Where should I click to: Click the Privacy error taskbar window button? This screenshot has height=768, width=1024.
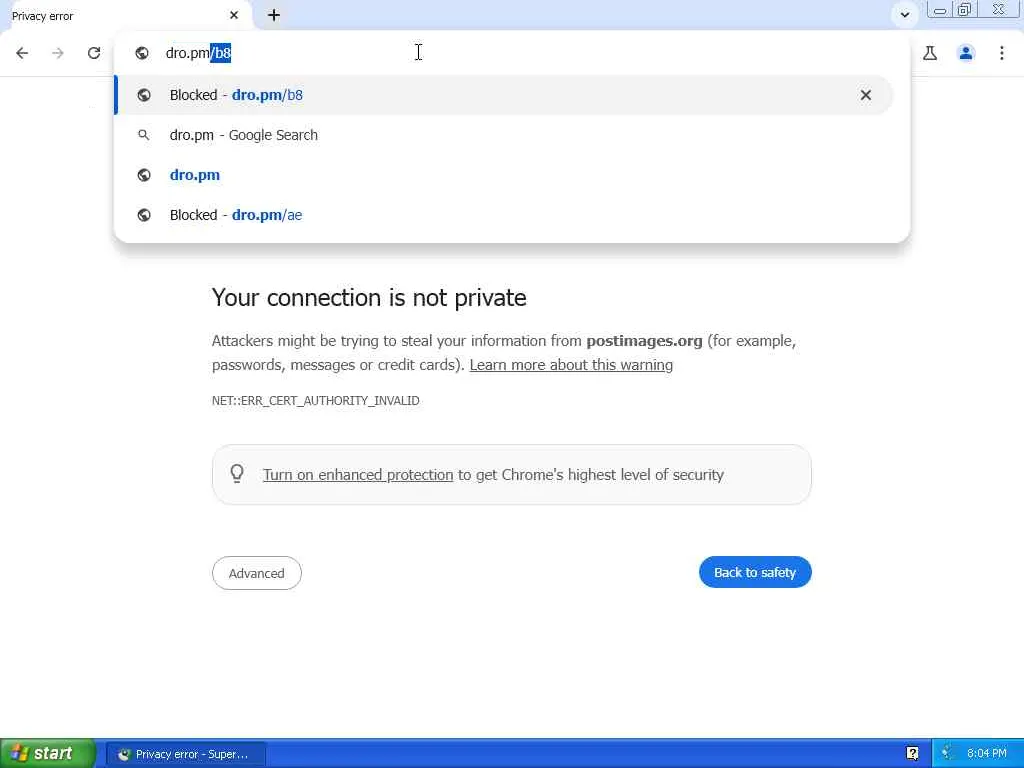tap(185, 754)
